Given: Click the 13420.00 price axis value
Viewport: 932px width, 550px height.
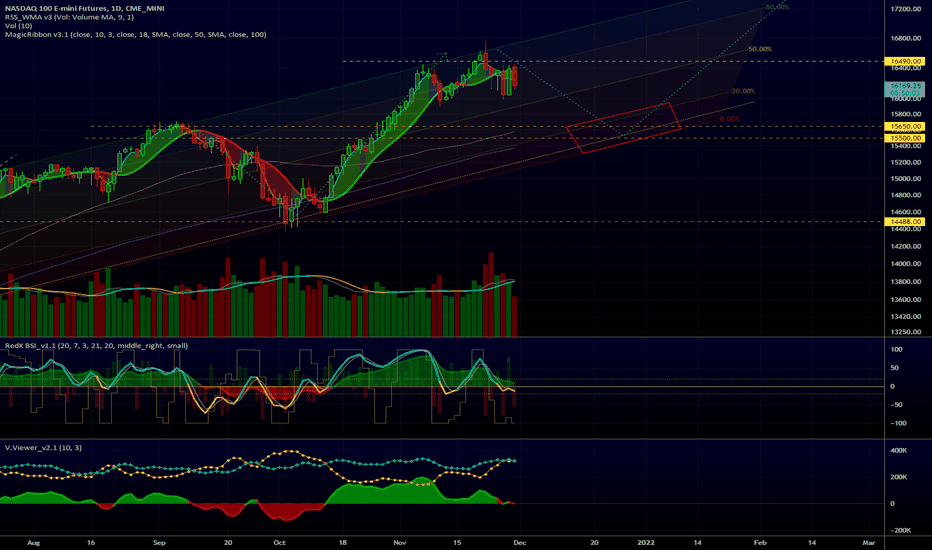Looking at the screenshot, I should [906, 317].
